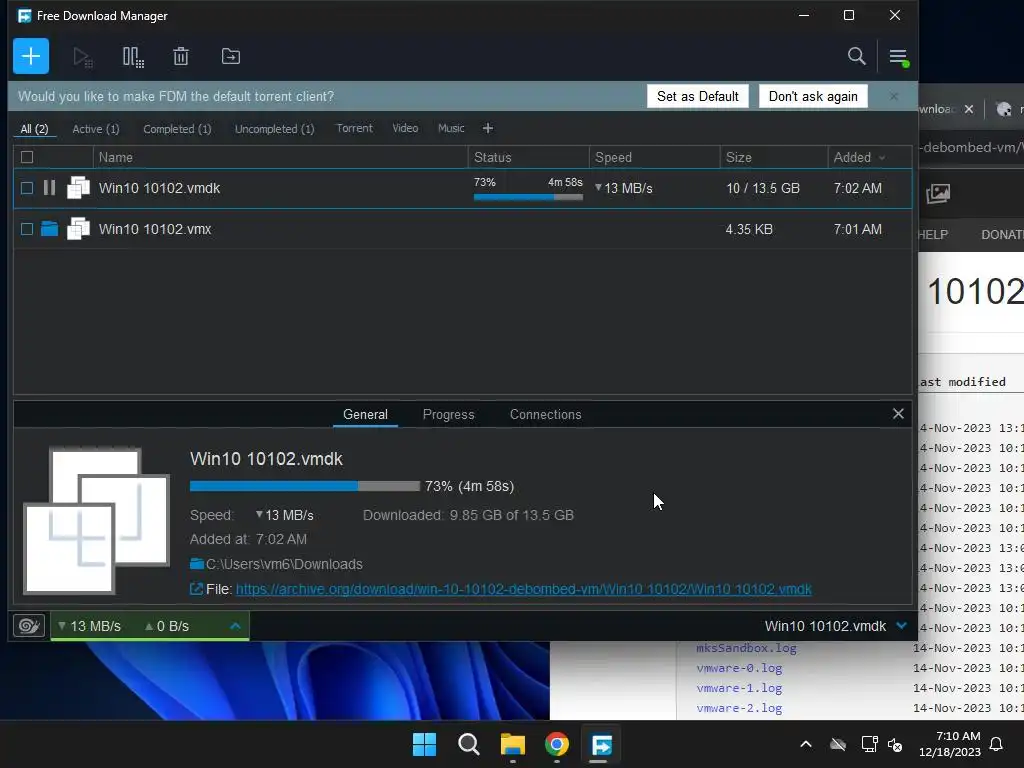Viewport: 1024px width, 768px height.
Task: Click the upload speed 0 B/s status indicator
Action: tap(167, 626)
